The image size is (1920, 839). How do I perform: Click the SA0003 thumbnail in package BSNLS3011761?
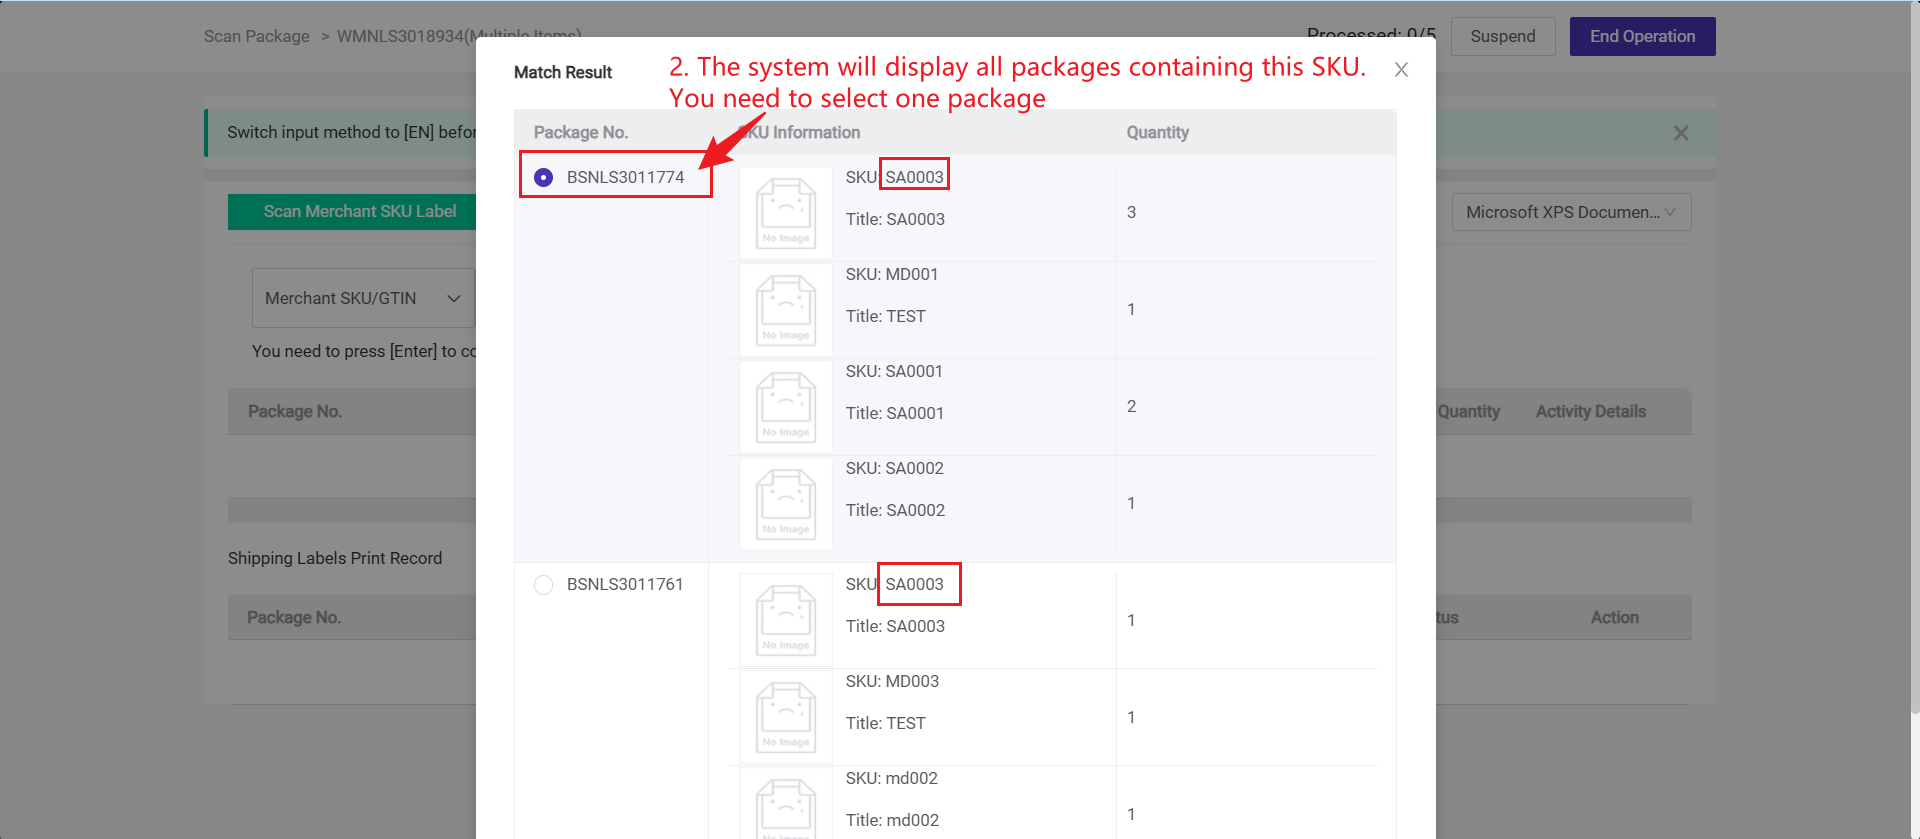(786, 620)
